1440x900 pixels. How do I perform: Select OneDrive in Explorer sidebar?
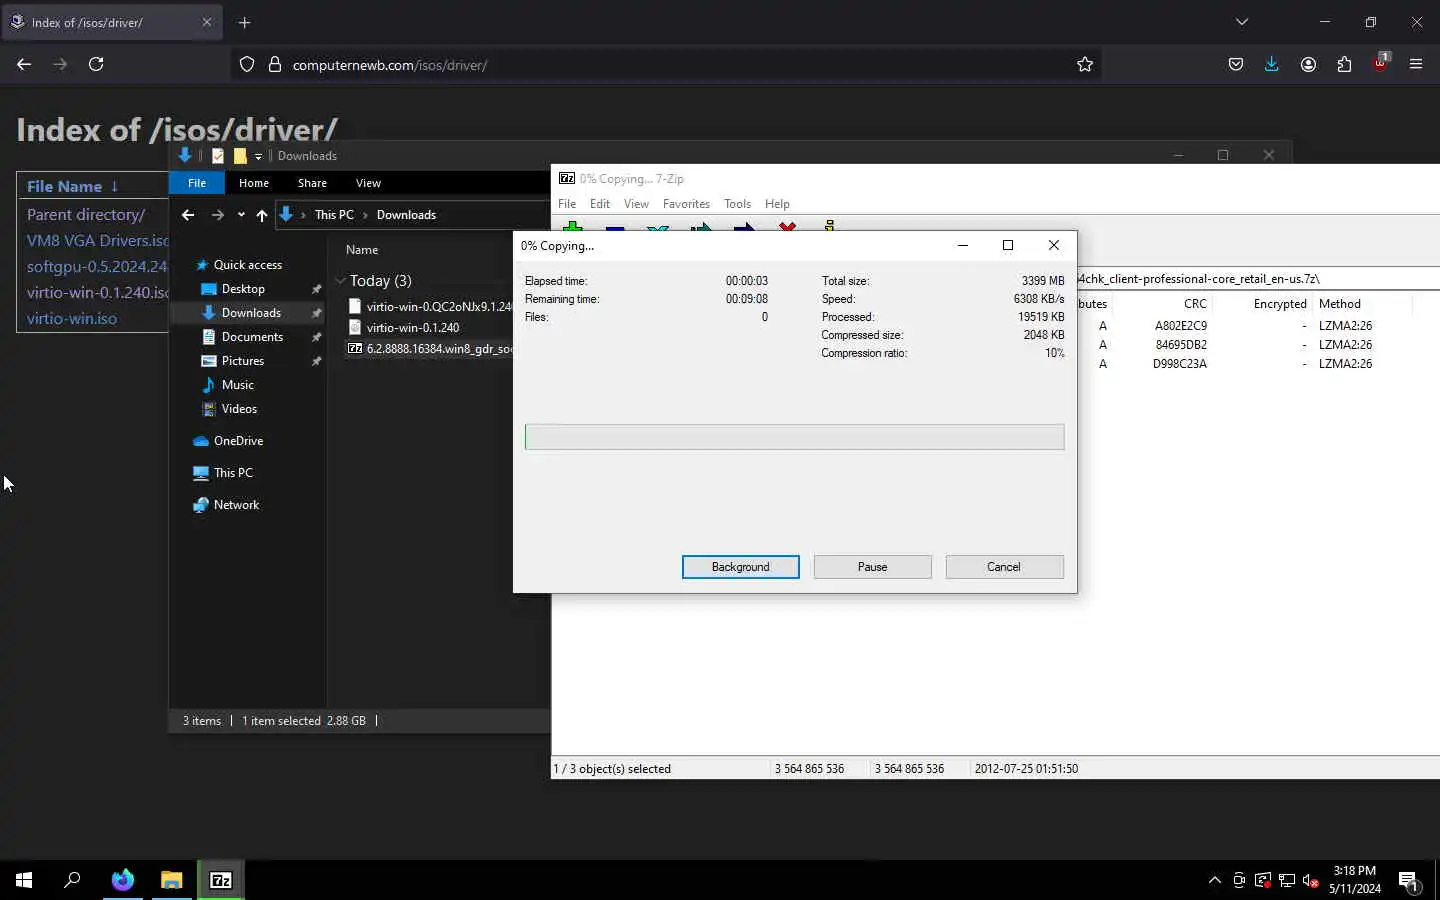[238, 441]
